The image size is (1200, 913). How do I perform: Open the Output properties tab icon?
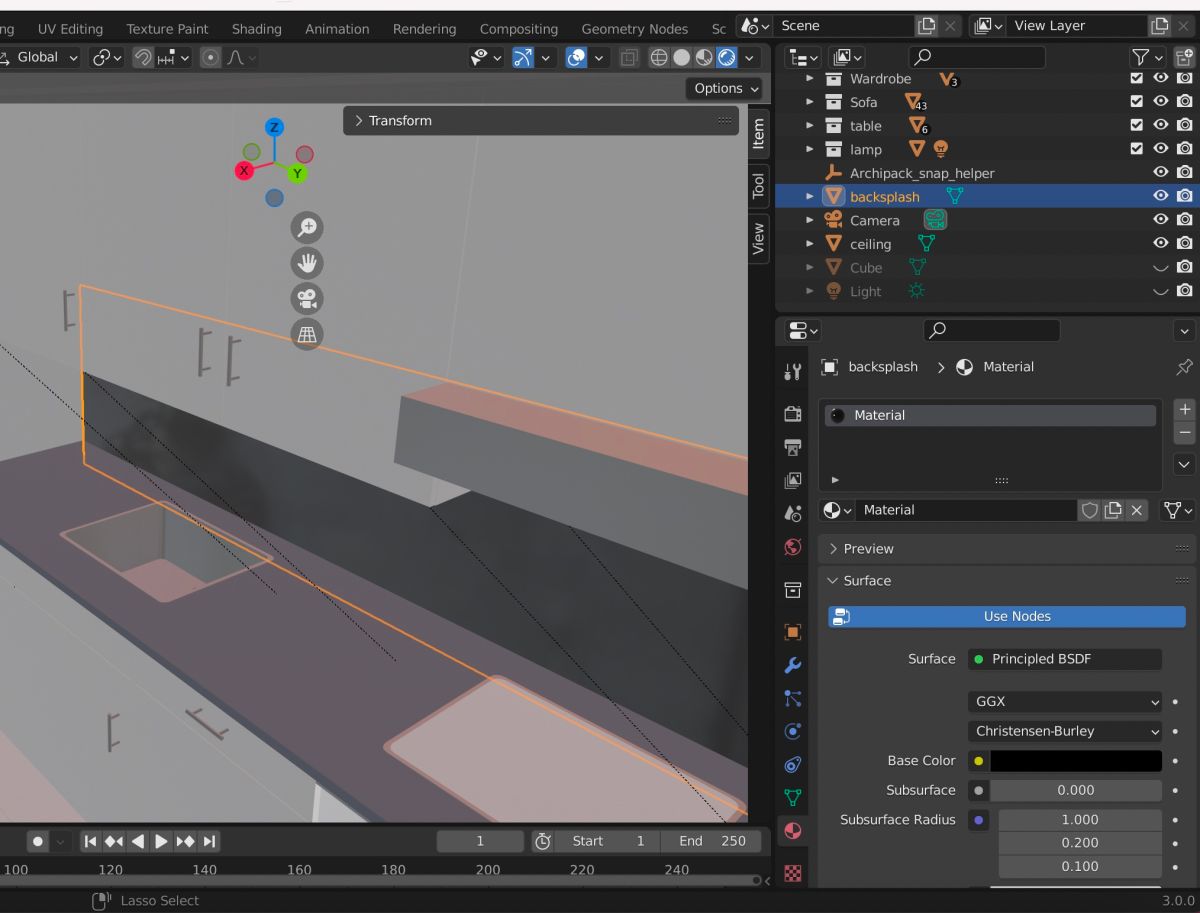pyautogui.click(x=793, y=447)
